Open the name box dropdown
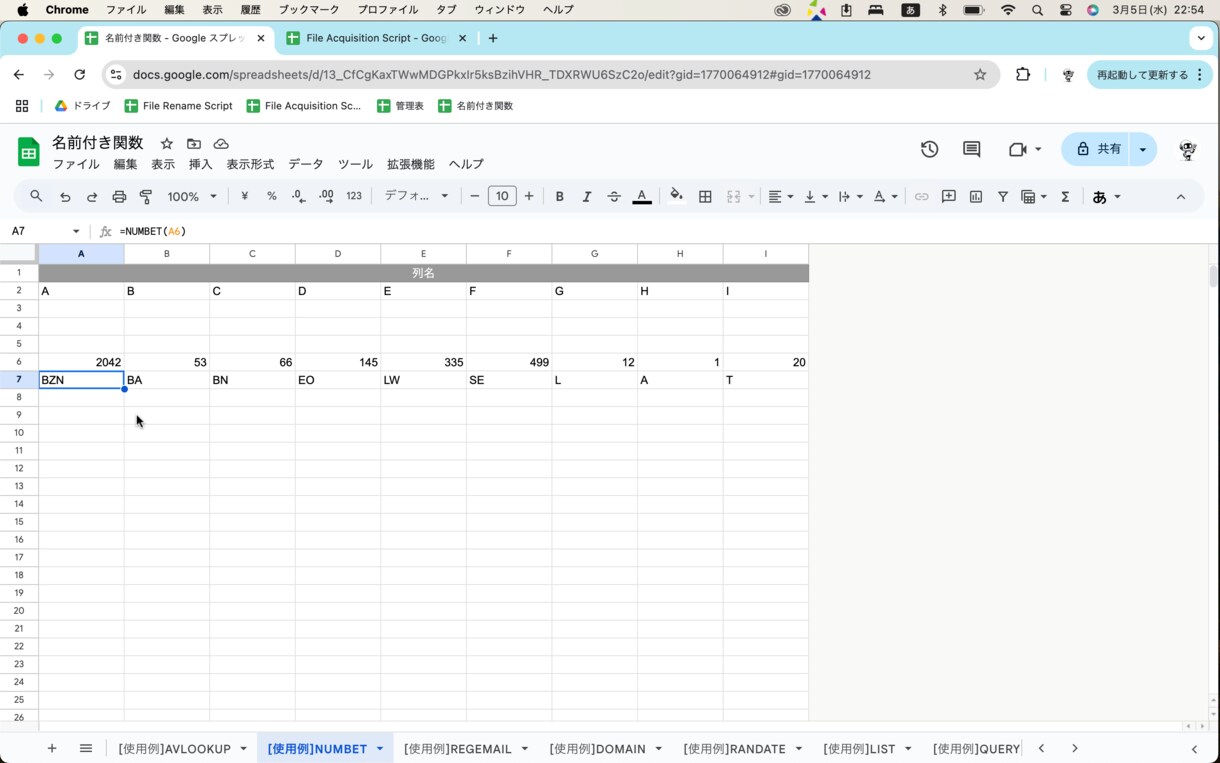 pyautogui.click(x=76, y=231)
